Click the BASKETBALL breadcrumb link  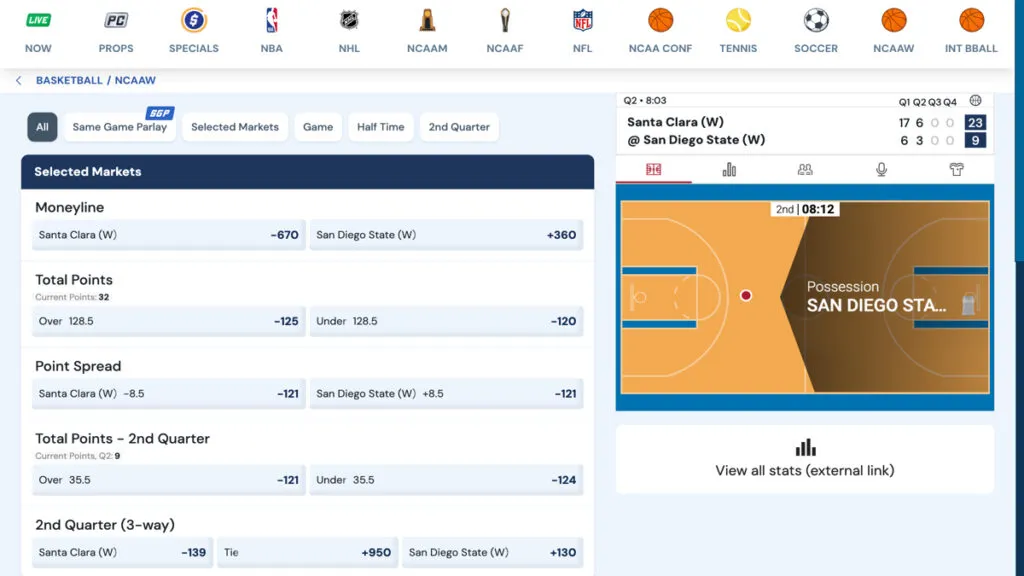point(69,80)
